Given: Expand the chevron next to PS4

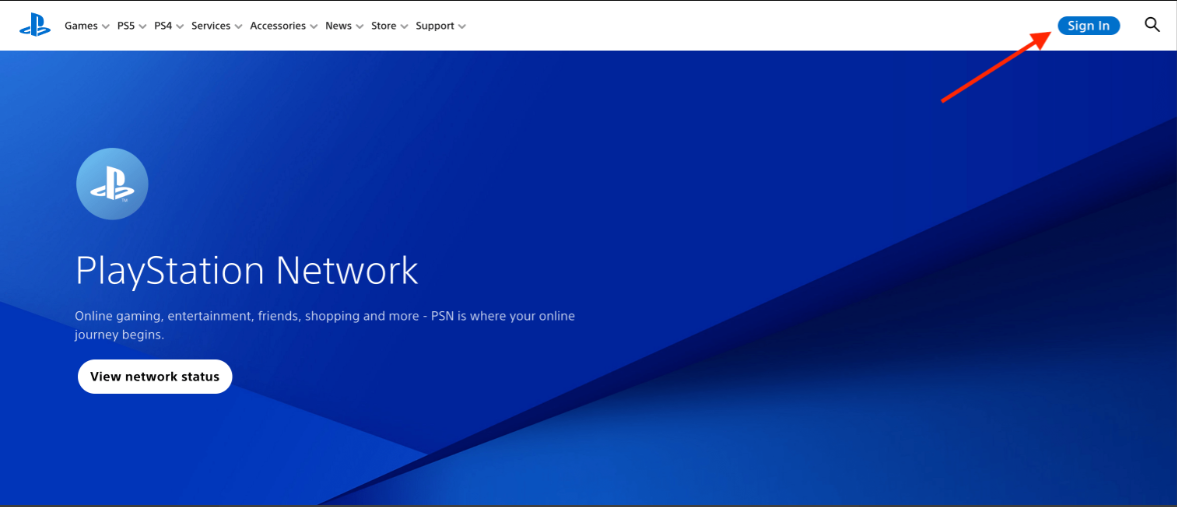Looking at the screenshot, I should click(179, 26).
